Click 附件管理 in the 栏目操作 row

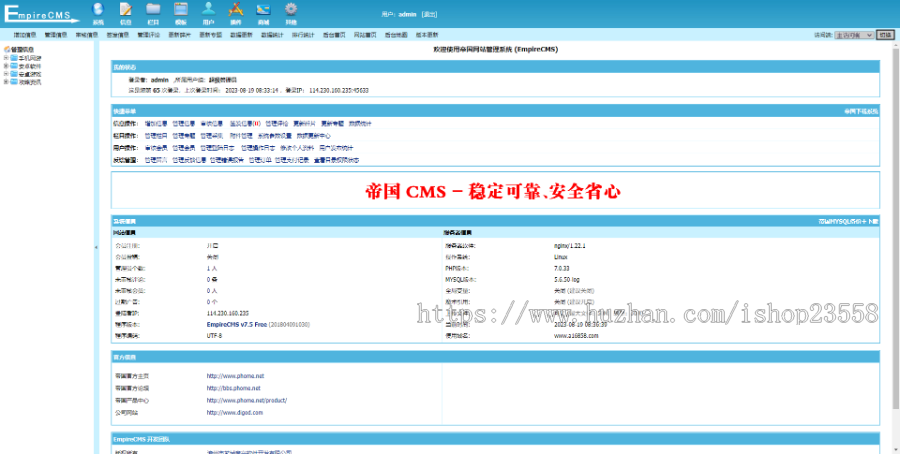click(x=241, y=136)
